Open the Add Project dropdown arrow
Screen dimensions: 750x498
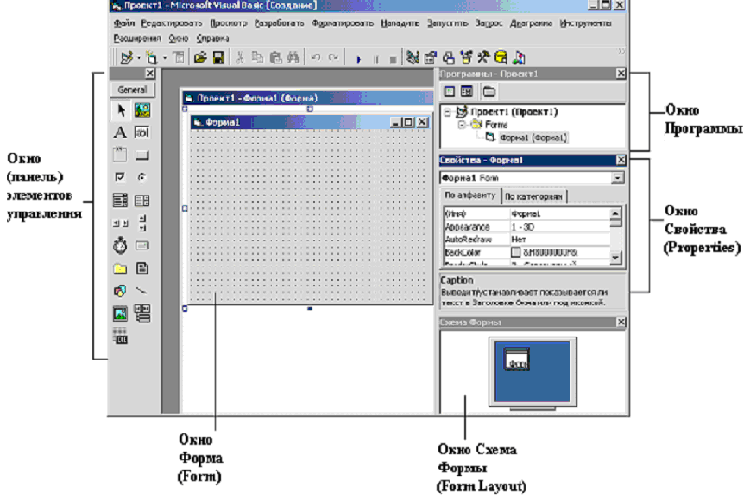139,58
